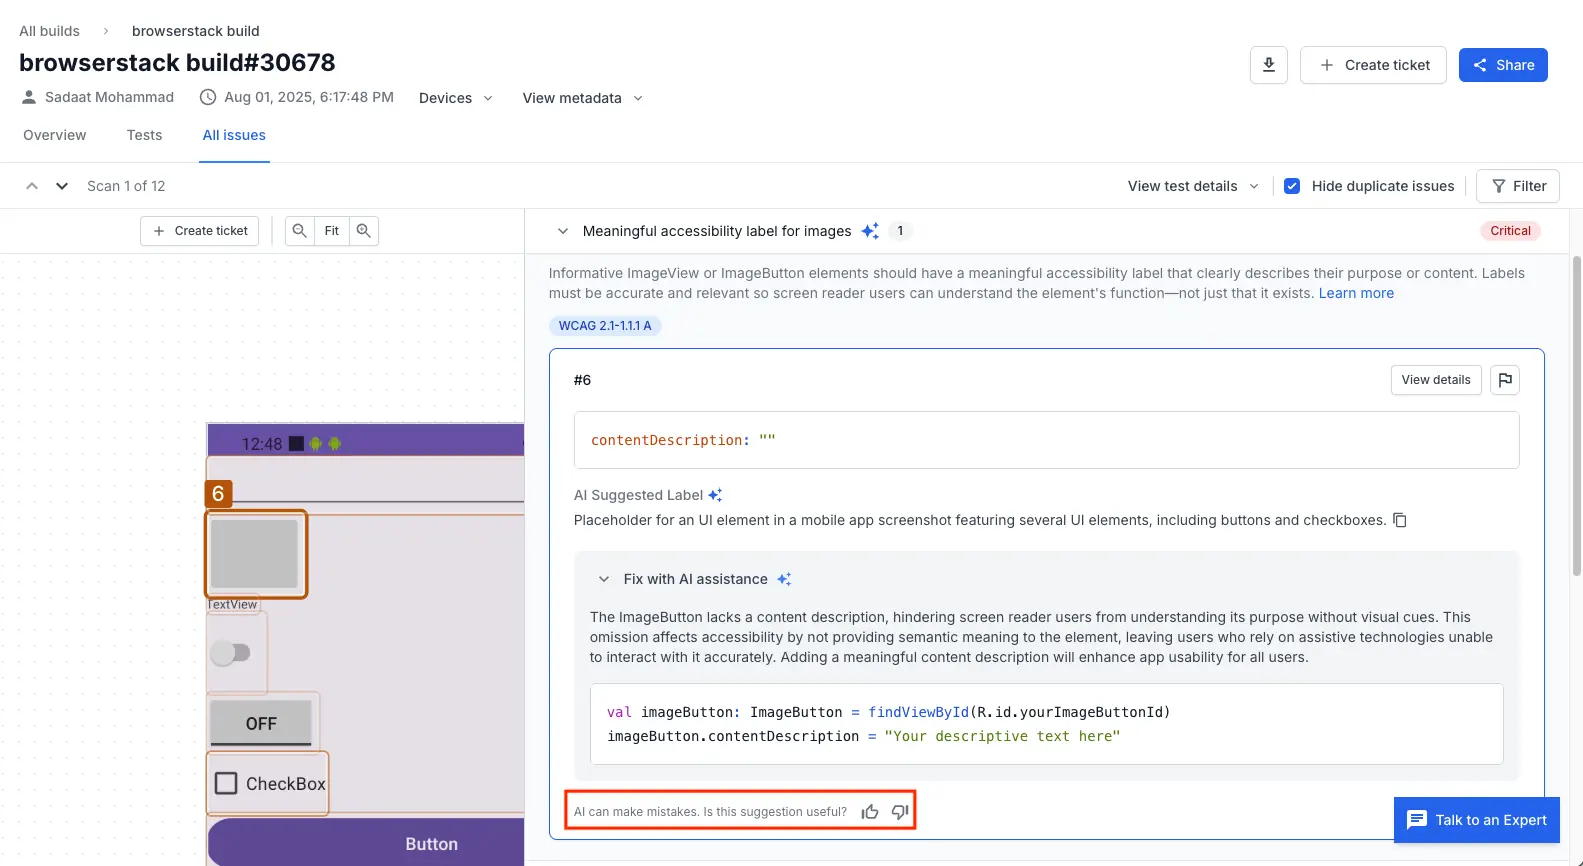Expand the View metadata dropdown
The image size is (1583, 866).
pyautogui.click(x=582, y=98)
